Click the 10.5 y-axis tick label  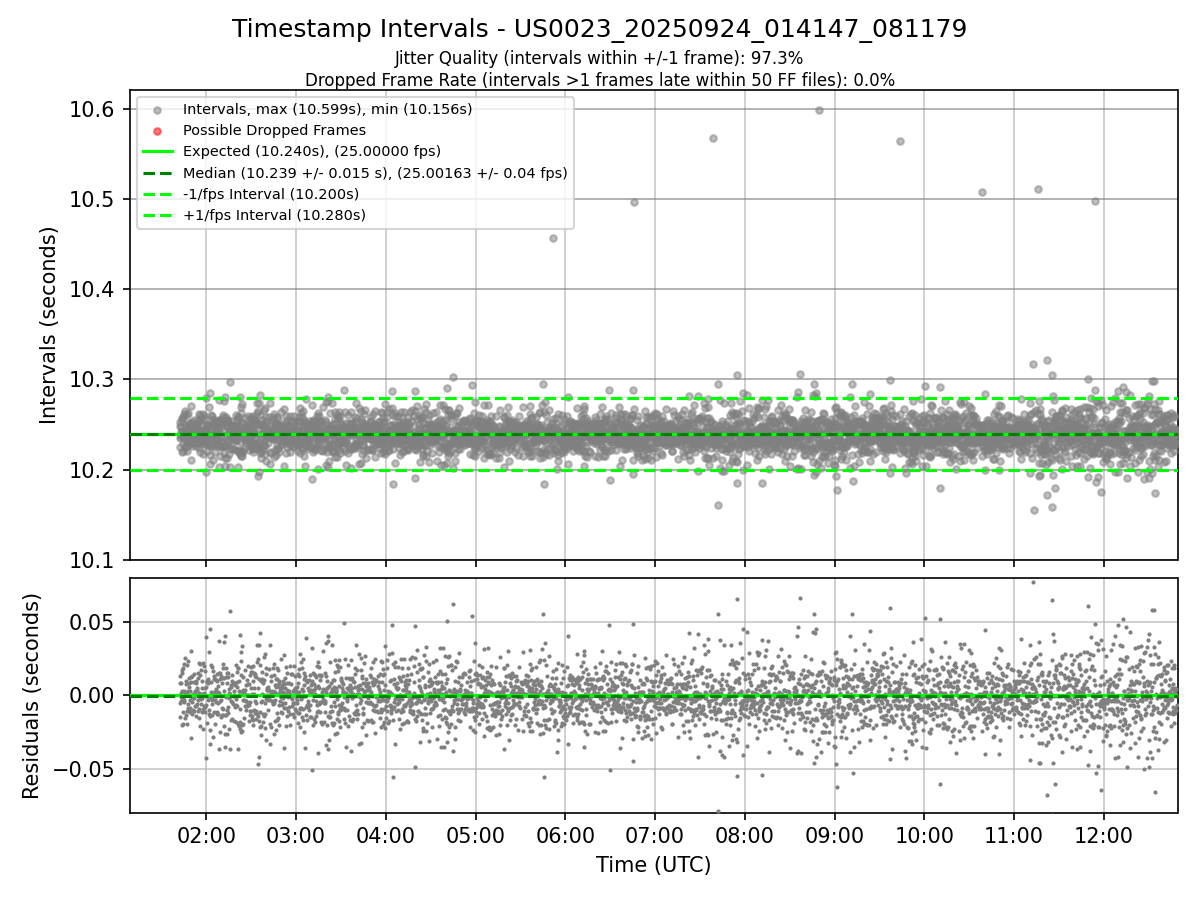coord(93,199)
